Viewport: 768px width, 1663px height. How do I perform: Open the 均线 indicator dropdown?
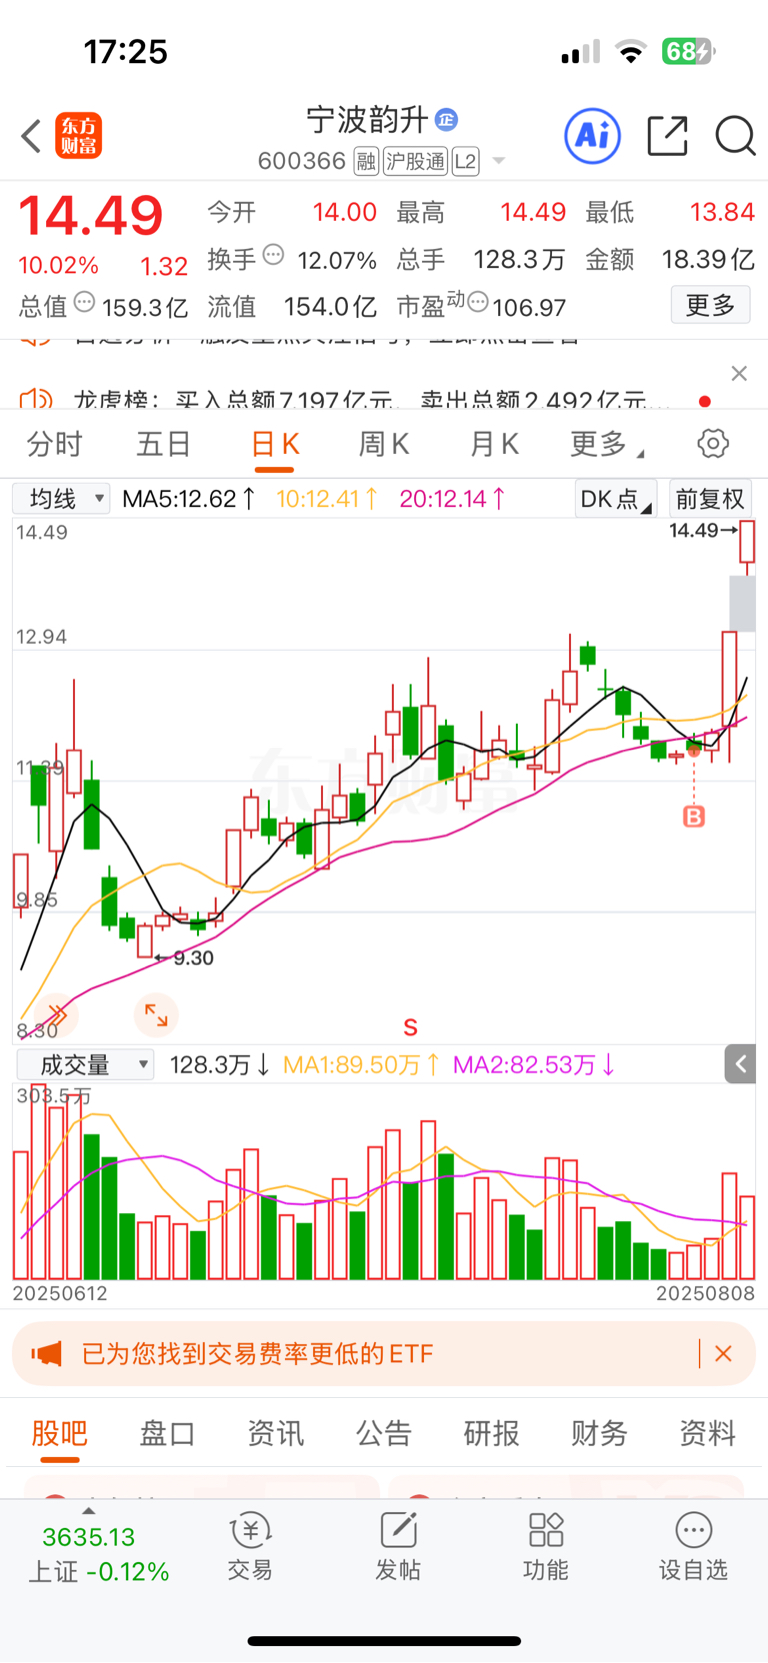tap(61, 498)
